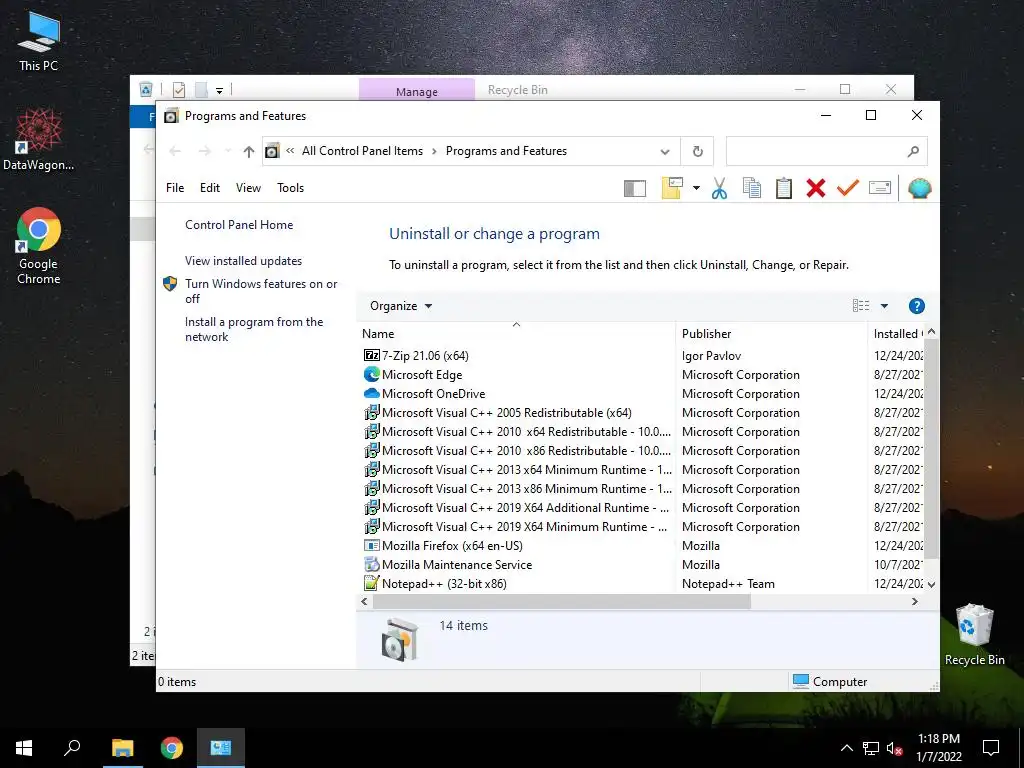Click the preview pane toolbar icon
Screen dimensions: 1024x768
pyautogui.click(x=635, y=189)
